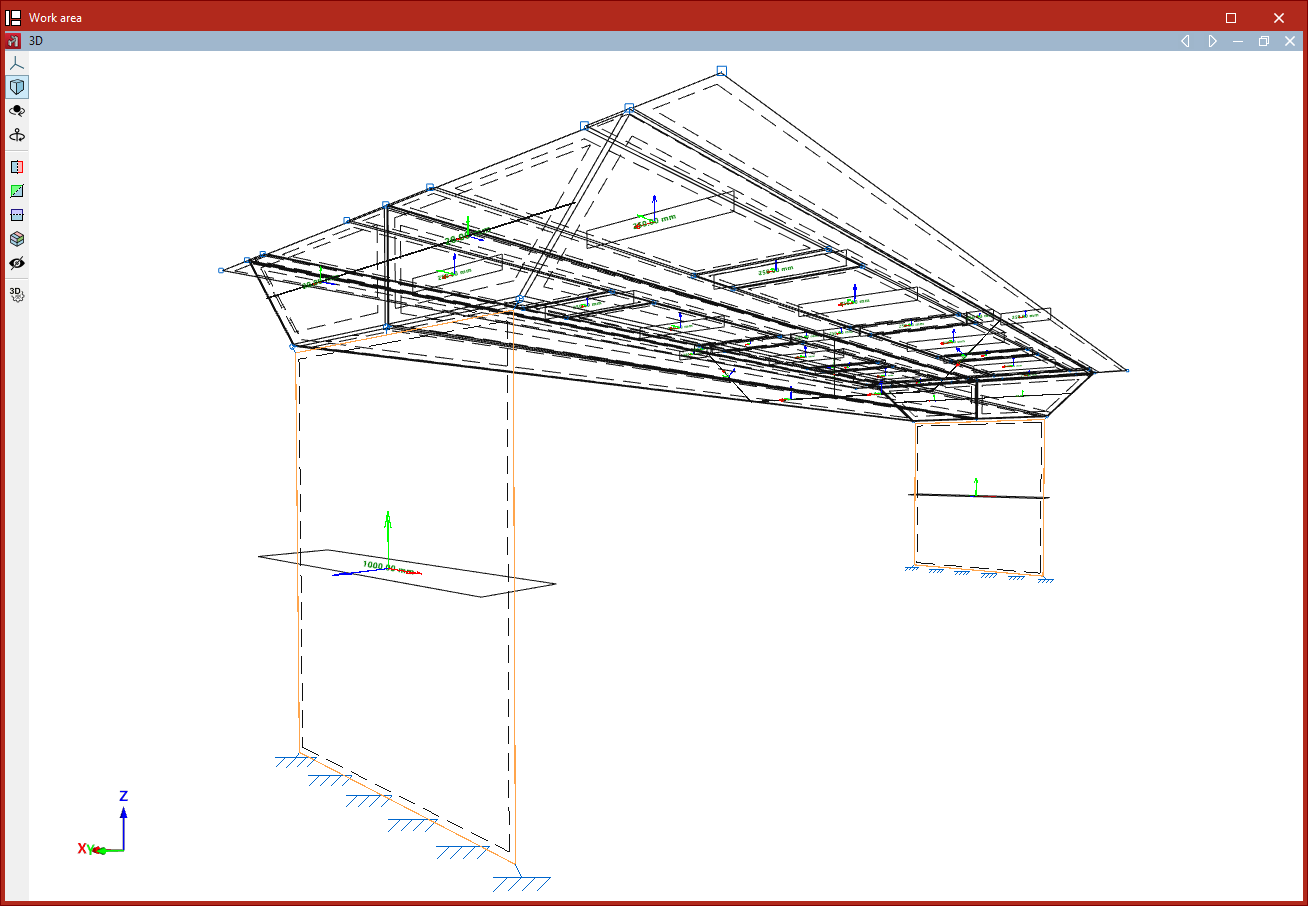
Task: Select the rotate-around-vertical-axis tool
Action: click(17, 135)
